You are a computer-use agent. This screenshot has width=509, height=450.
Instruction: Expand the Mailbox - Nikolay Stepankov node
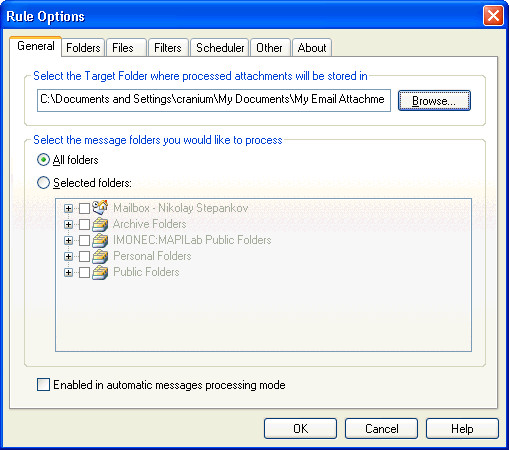[68, 209]
